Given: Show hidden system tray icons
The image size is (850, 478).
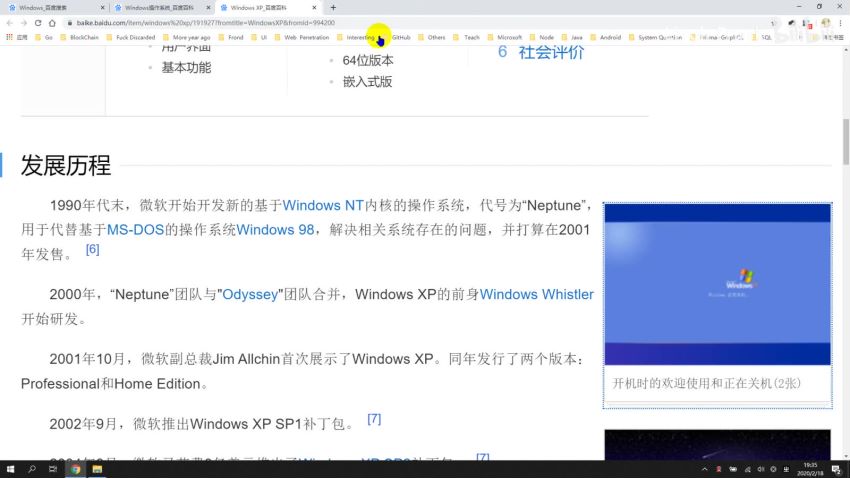Looking at the screenshot, I should pyautogui.click(x=704, y=469).
